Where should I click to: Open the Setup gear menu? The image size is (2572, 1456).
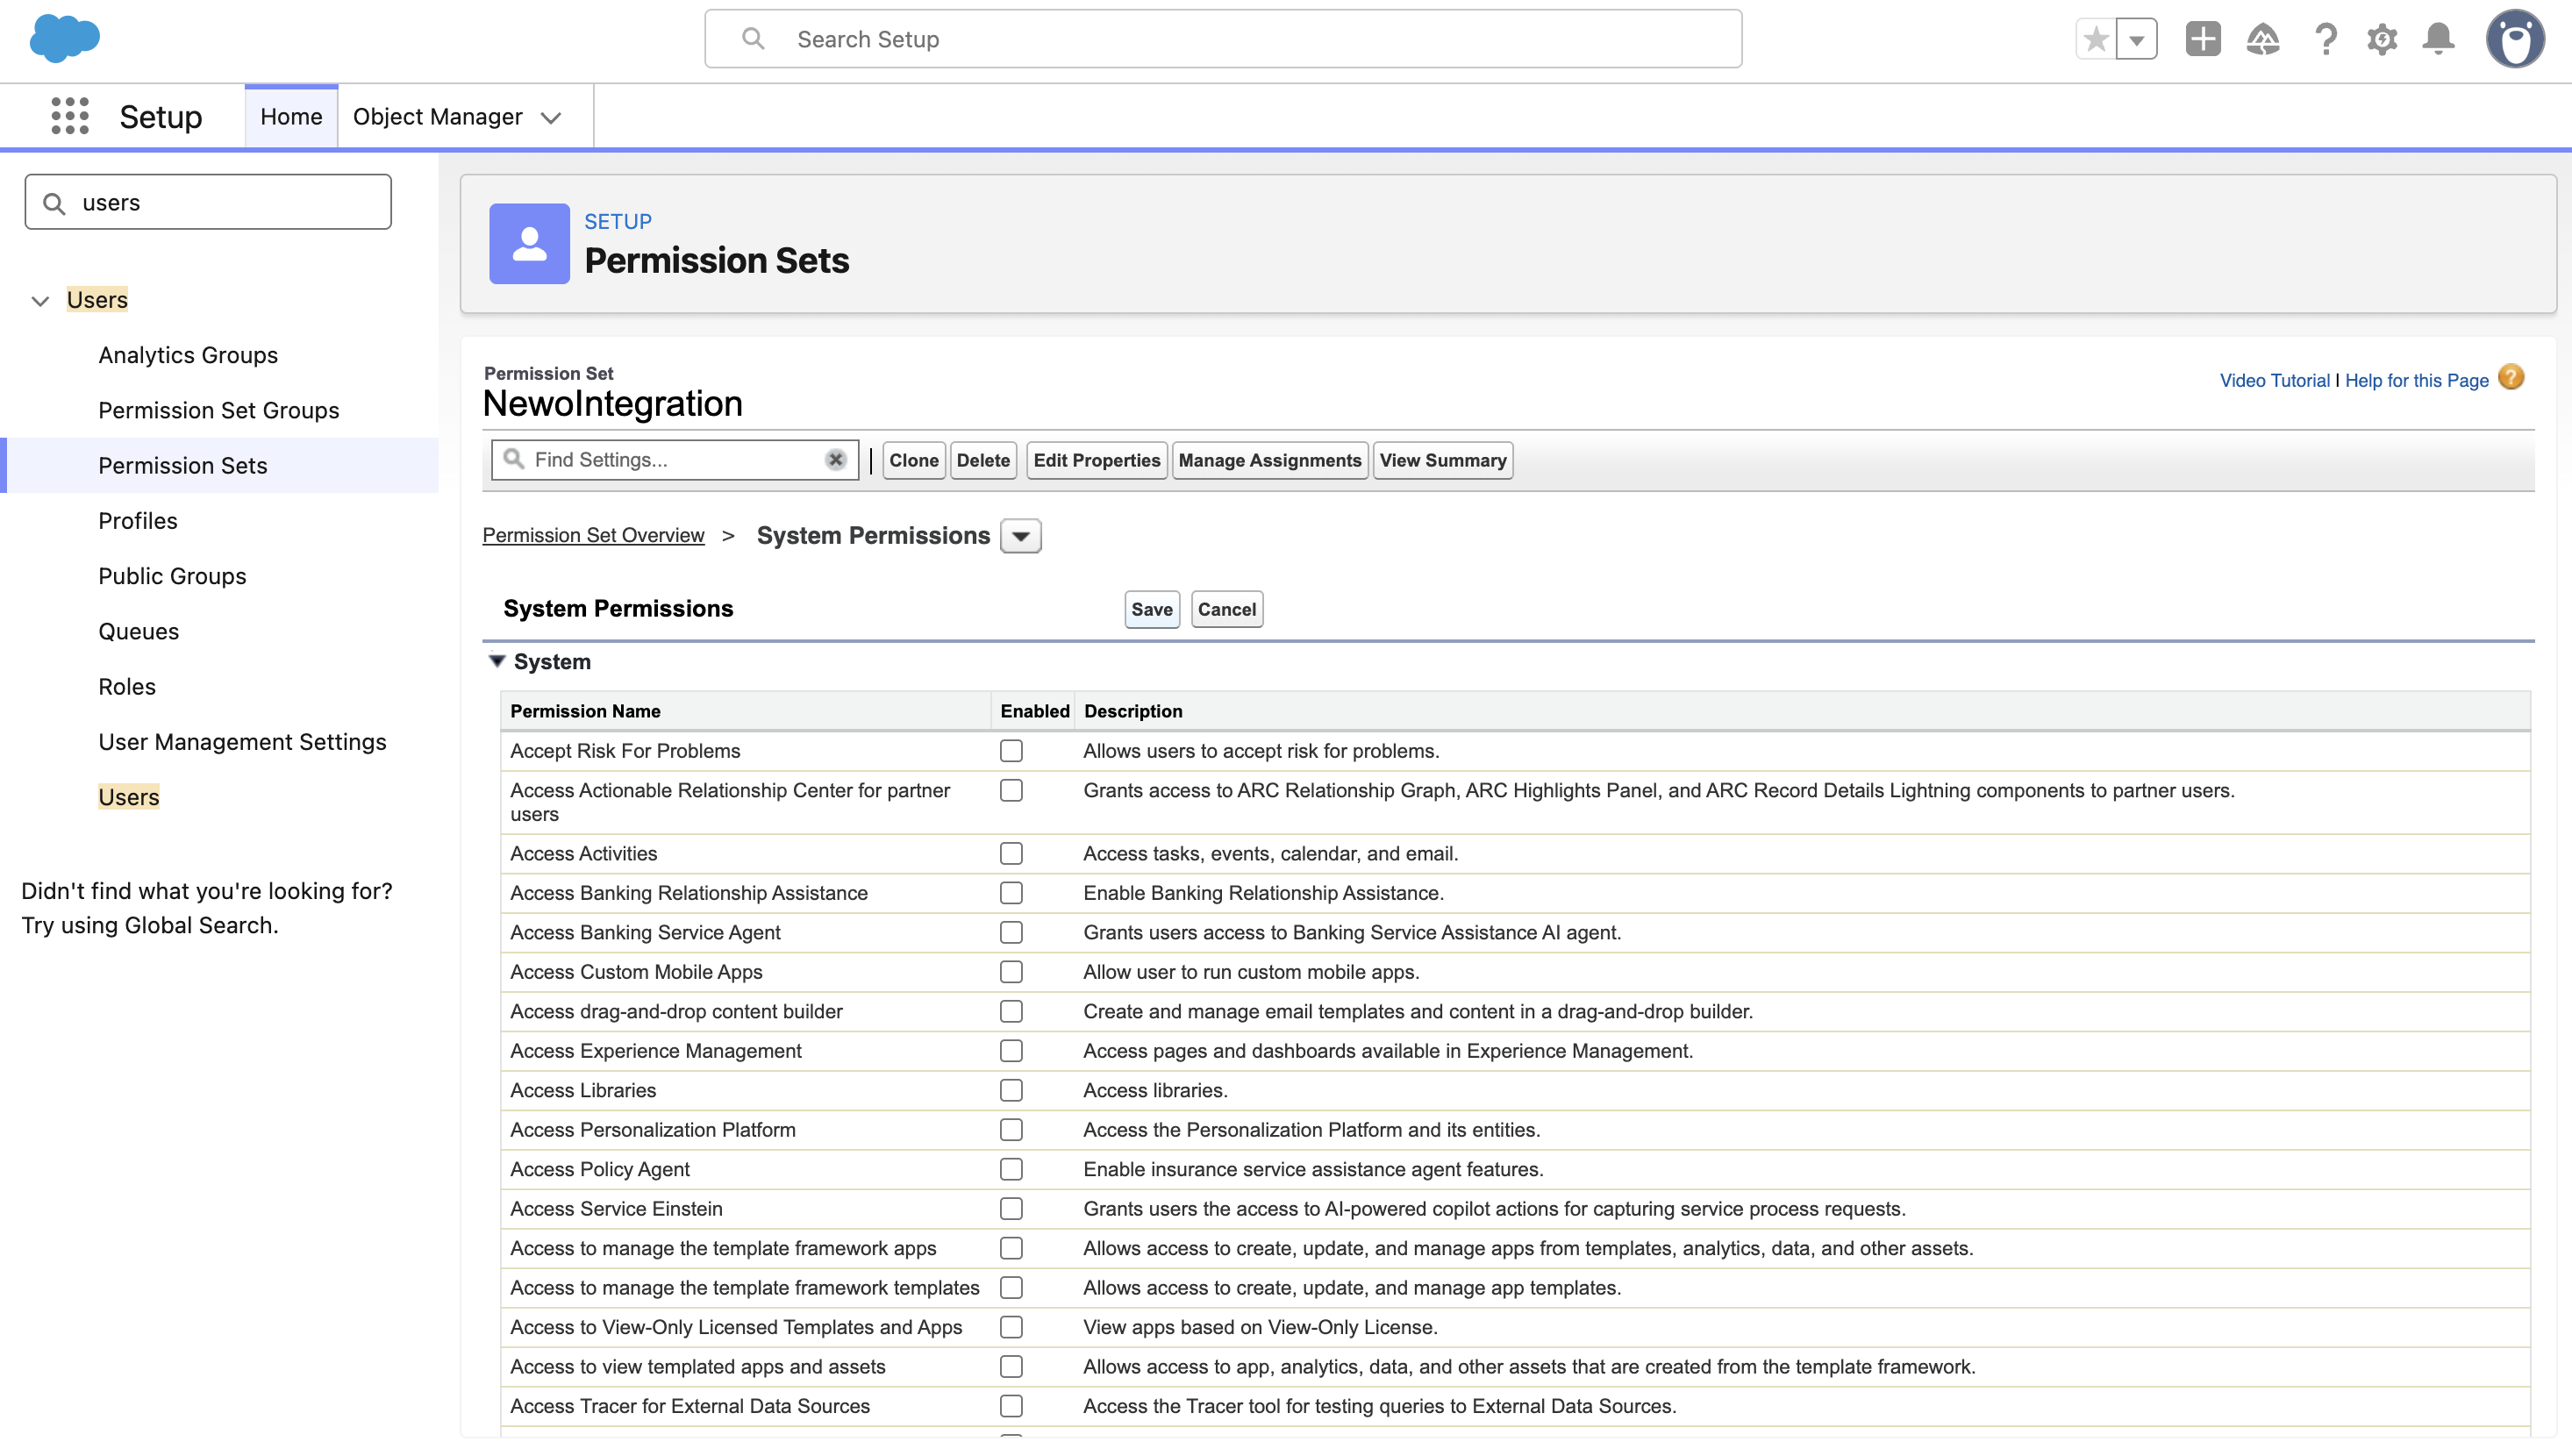point(2382,39)
